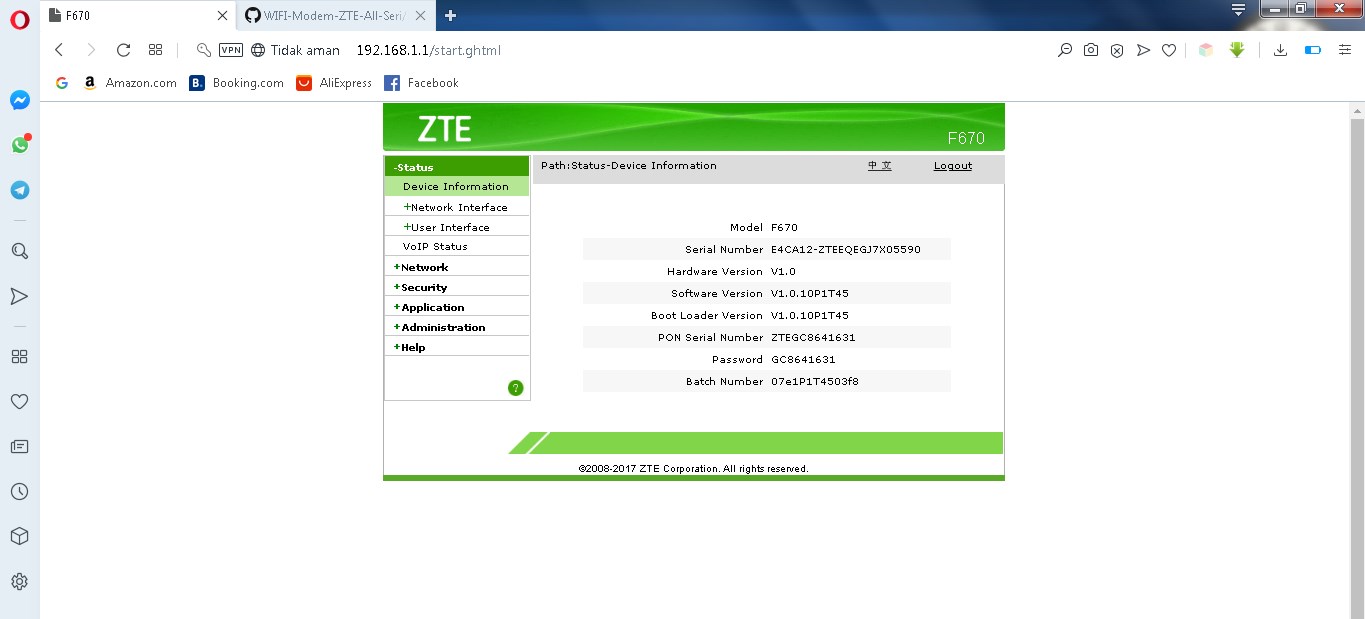Open Booking.com bookmark
This screenshot has width=1365, height=619.
tap(237, 83)
